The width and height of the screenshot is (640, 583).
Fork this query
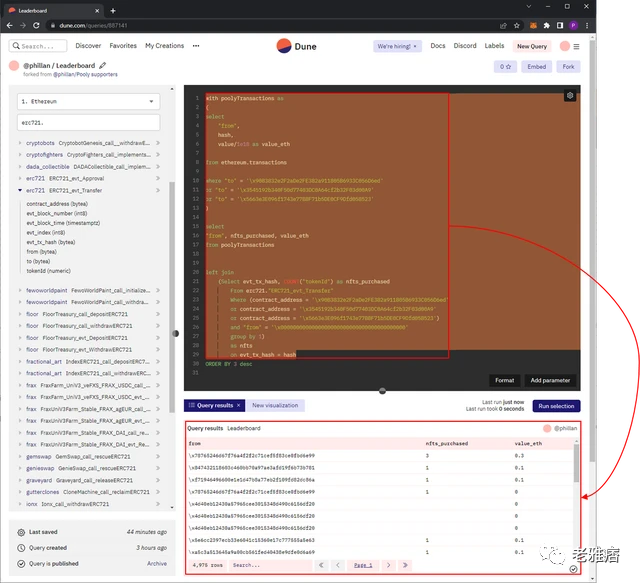[568, 67]
